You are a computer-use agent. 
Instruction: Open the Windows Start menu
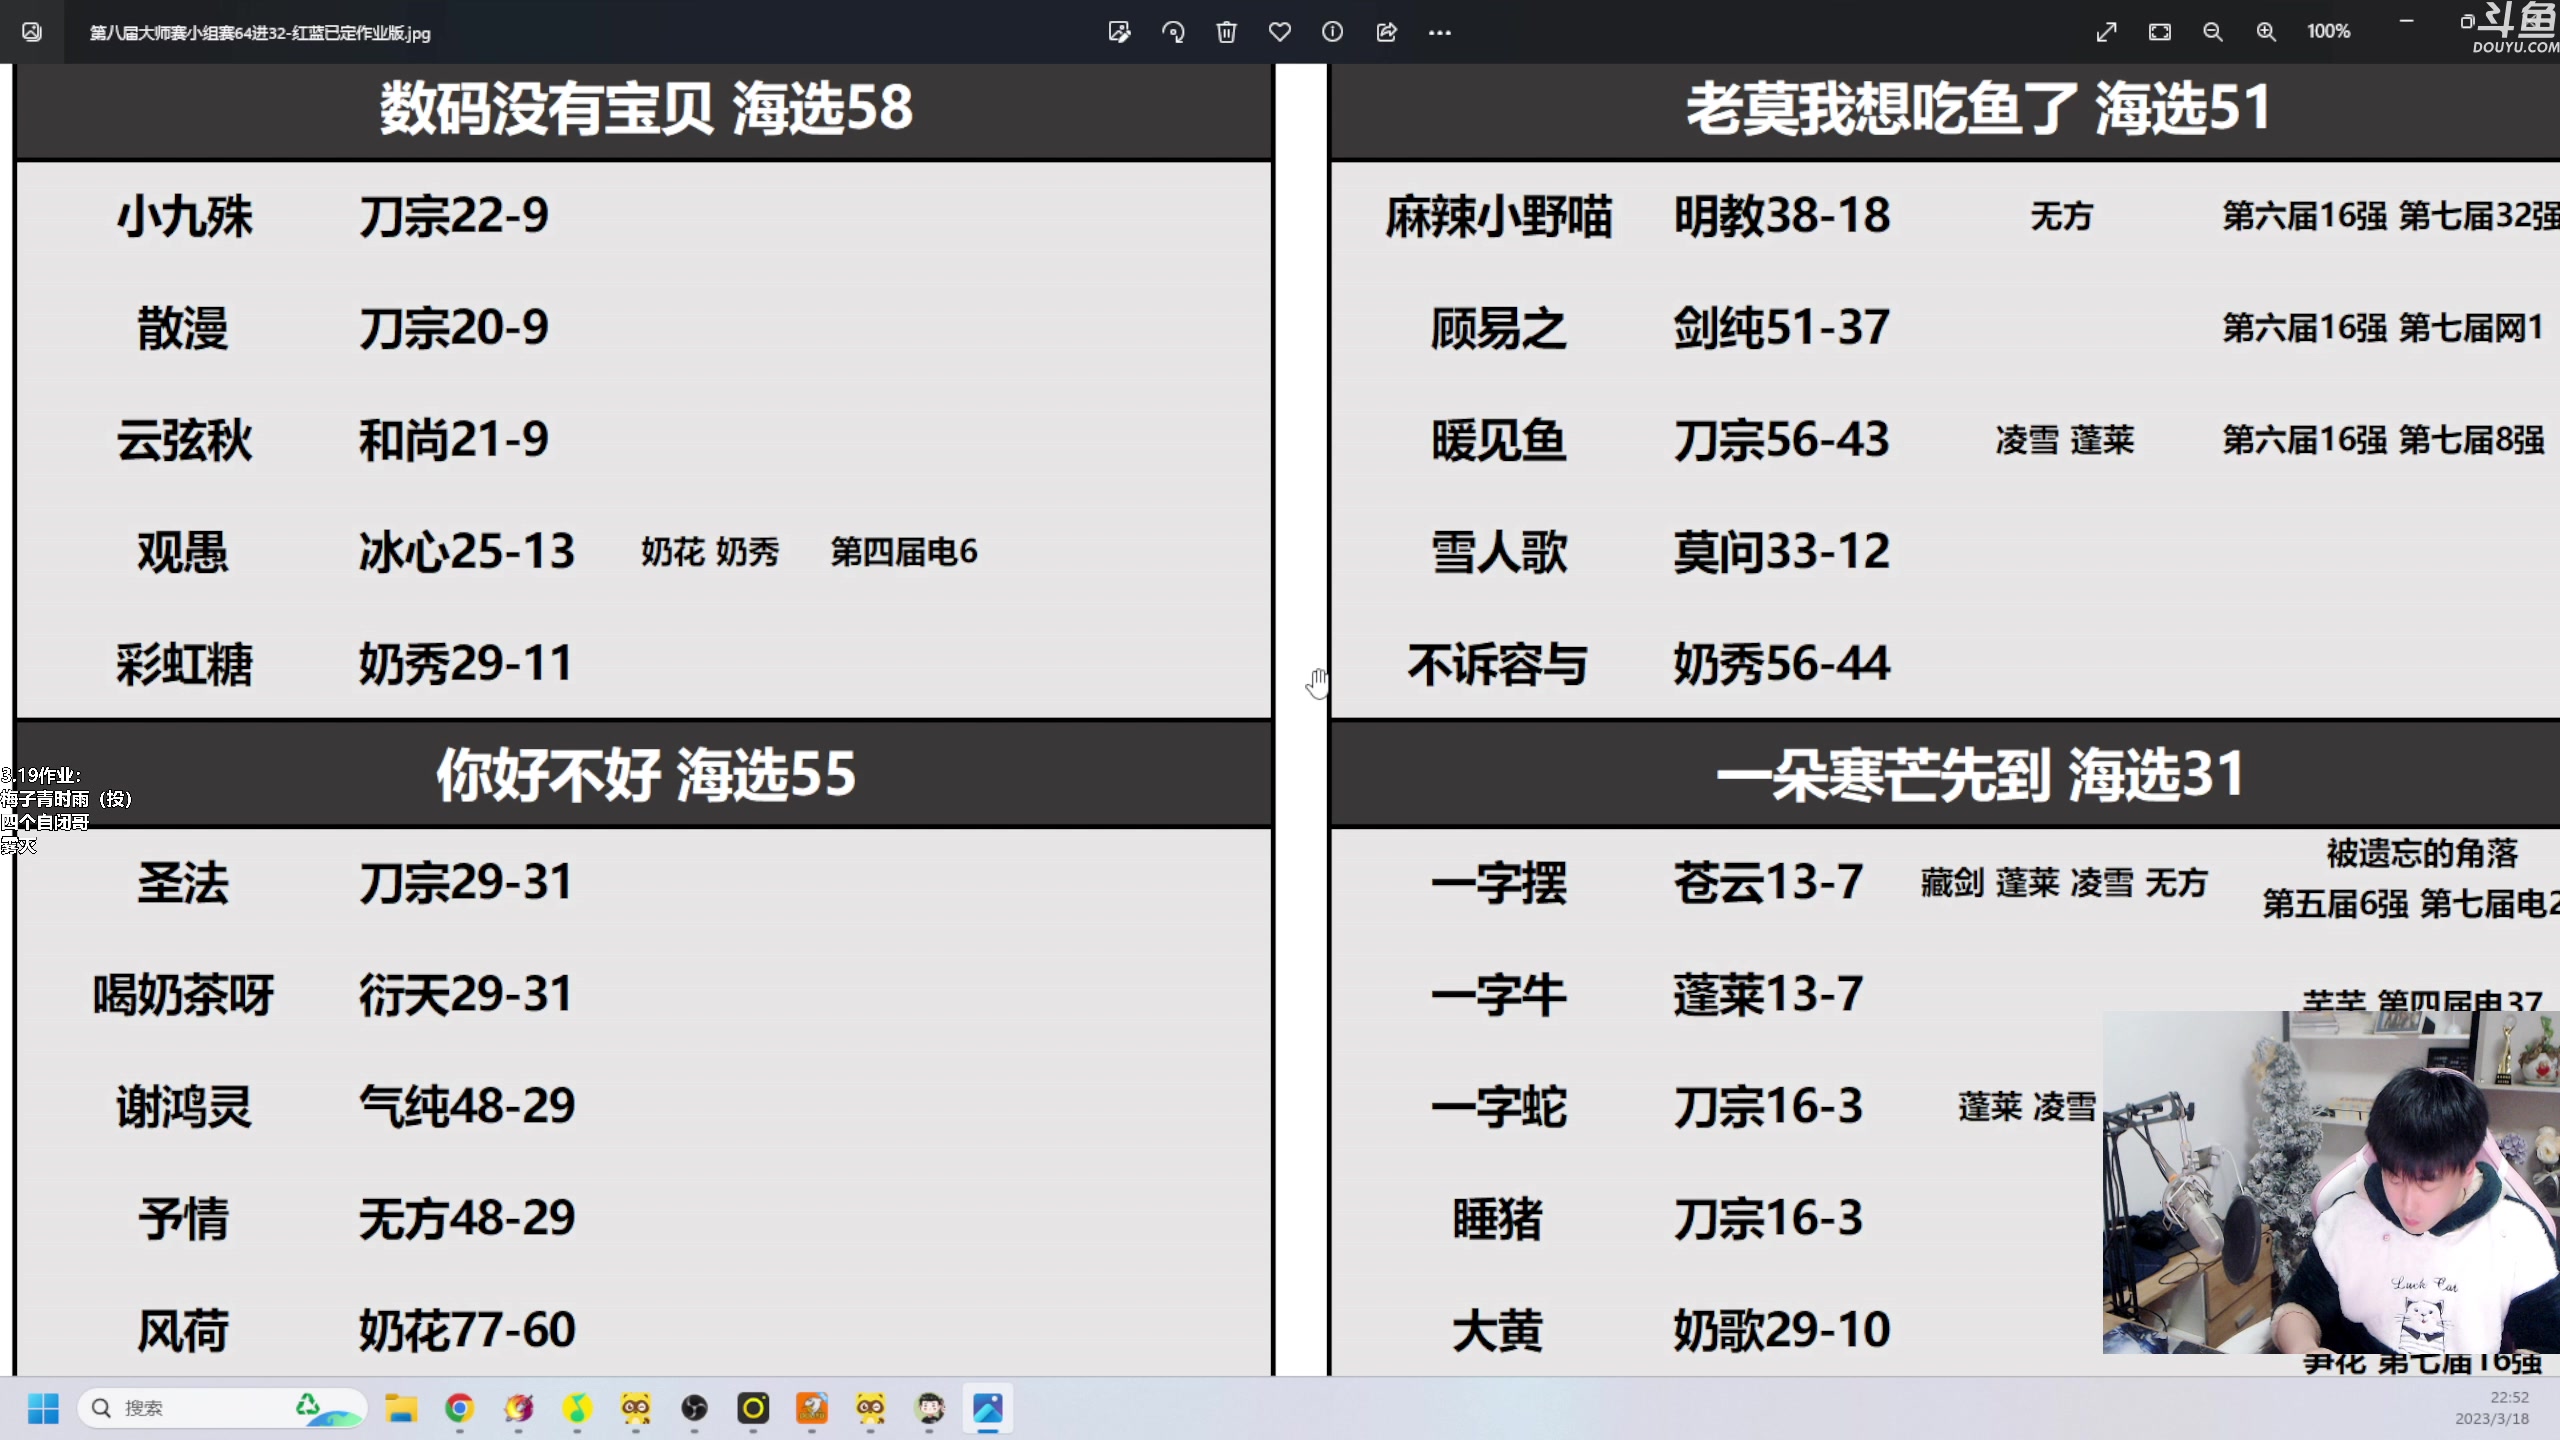(43, 1408)
